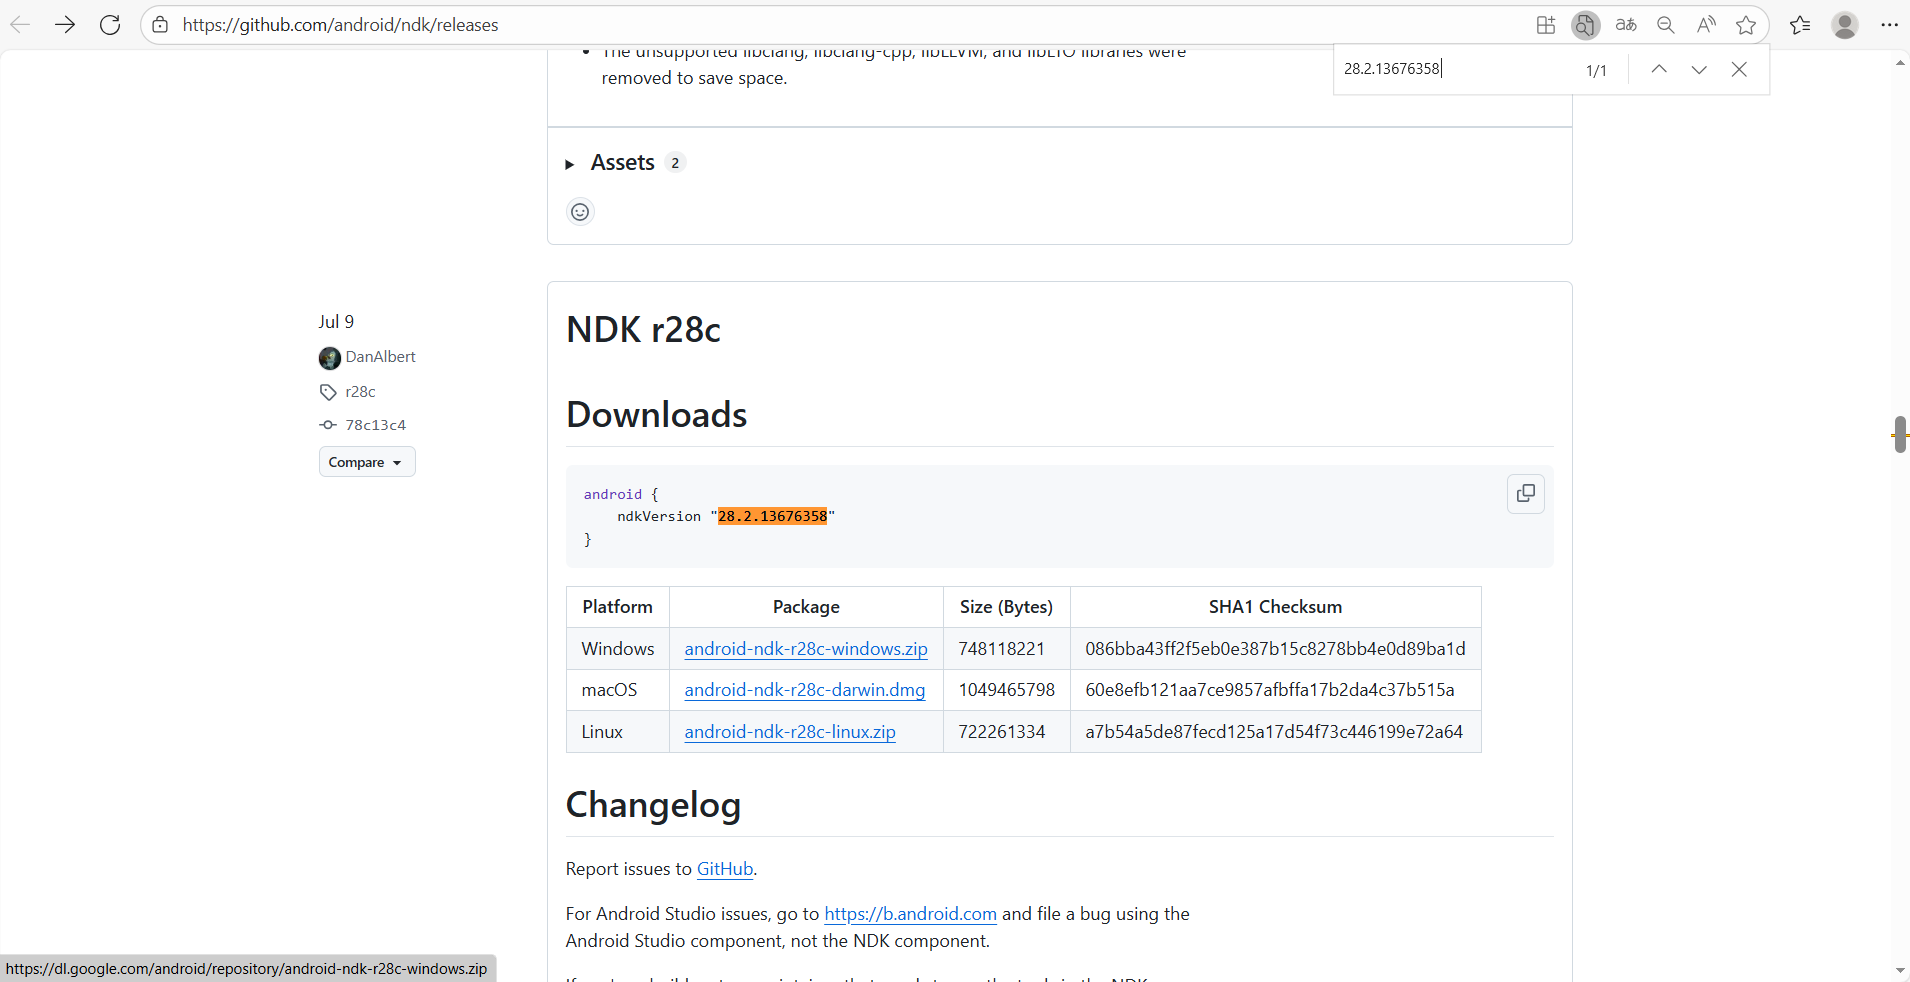
Task: Click the macOS size 1049465798 cell
Action: tap(1007, 690)
